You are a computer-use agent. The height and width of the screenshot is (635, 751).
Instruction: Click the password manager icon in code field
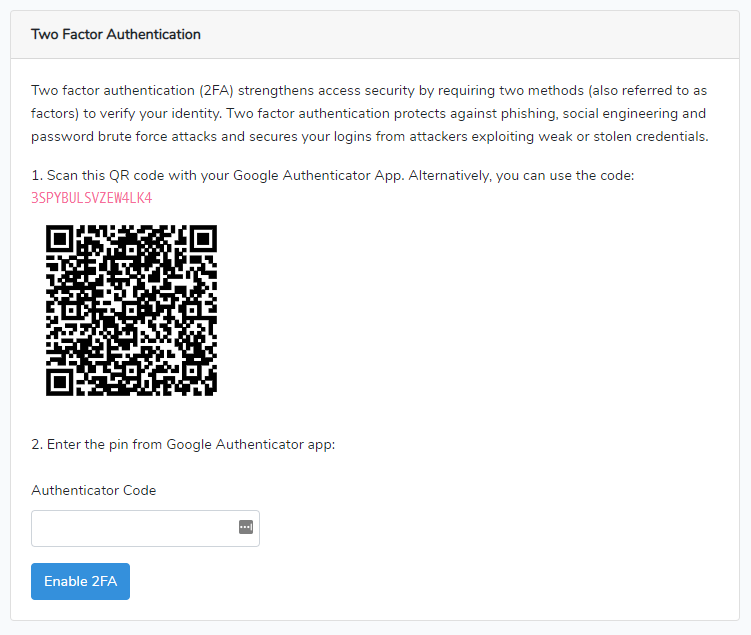pyautogui.click(x=246, y=527)
